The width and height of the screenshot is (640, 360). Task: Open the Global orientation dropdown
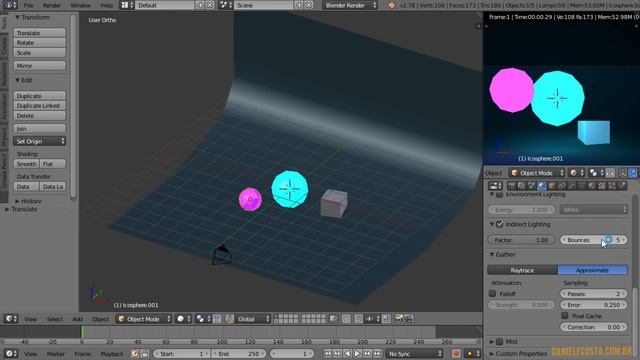point(253,319)
